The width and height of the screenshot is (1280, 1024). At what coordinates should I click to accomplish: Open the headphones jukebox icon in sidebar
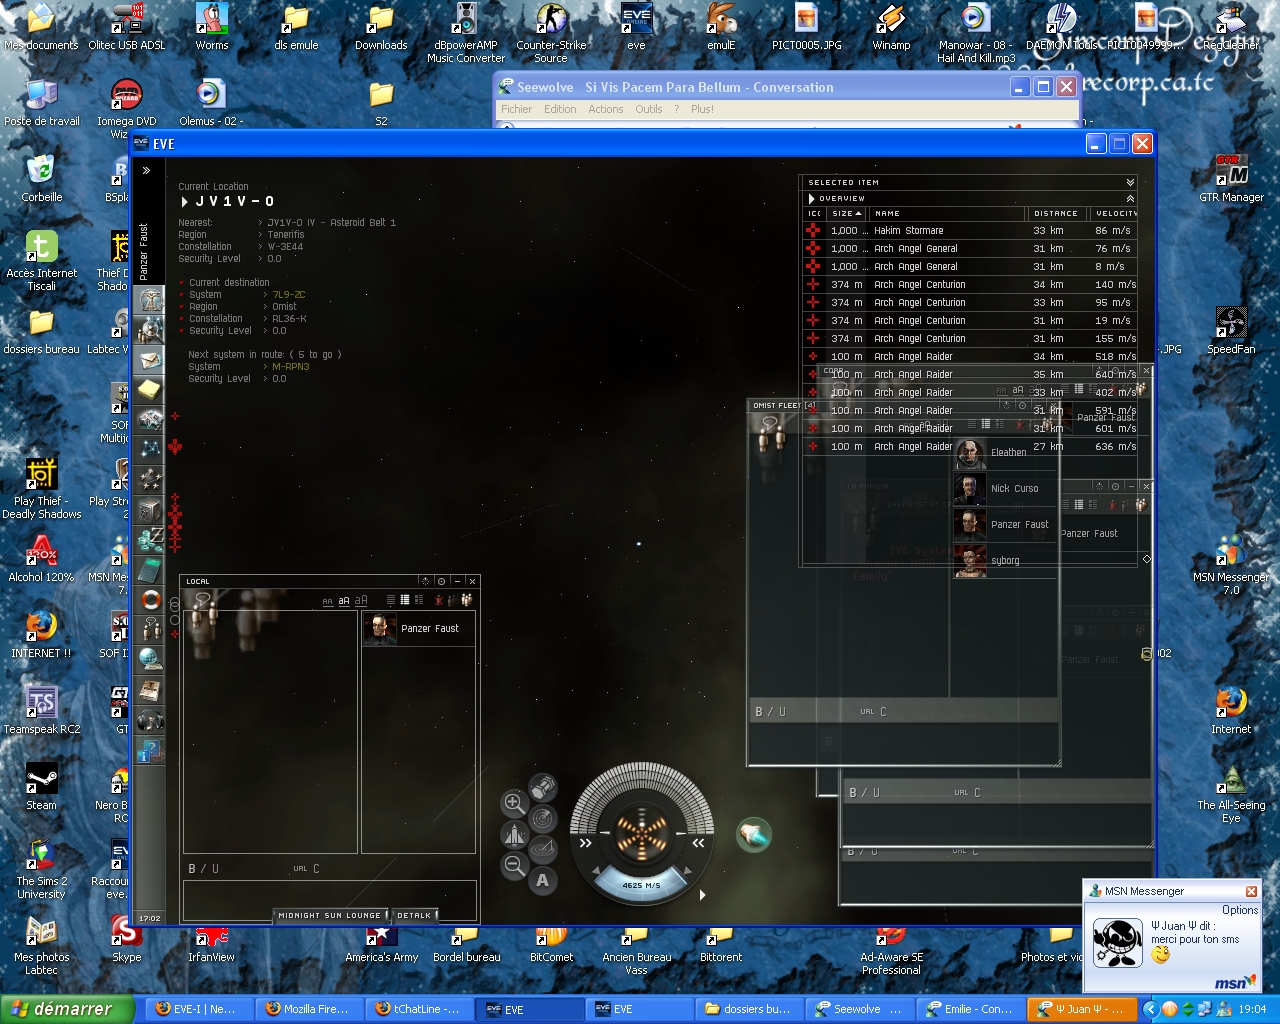[151, 720]
